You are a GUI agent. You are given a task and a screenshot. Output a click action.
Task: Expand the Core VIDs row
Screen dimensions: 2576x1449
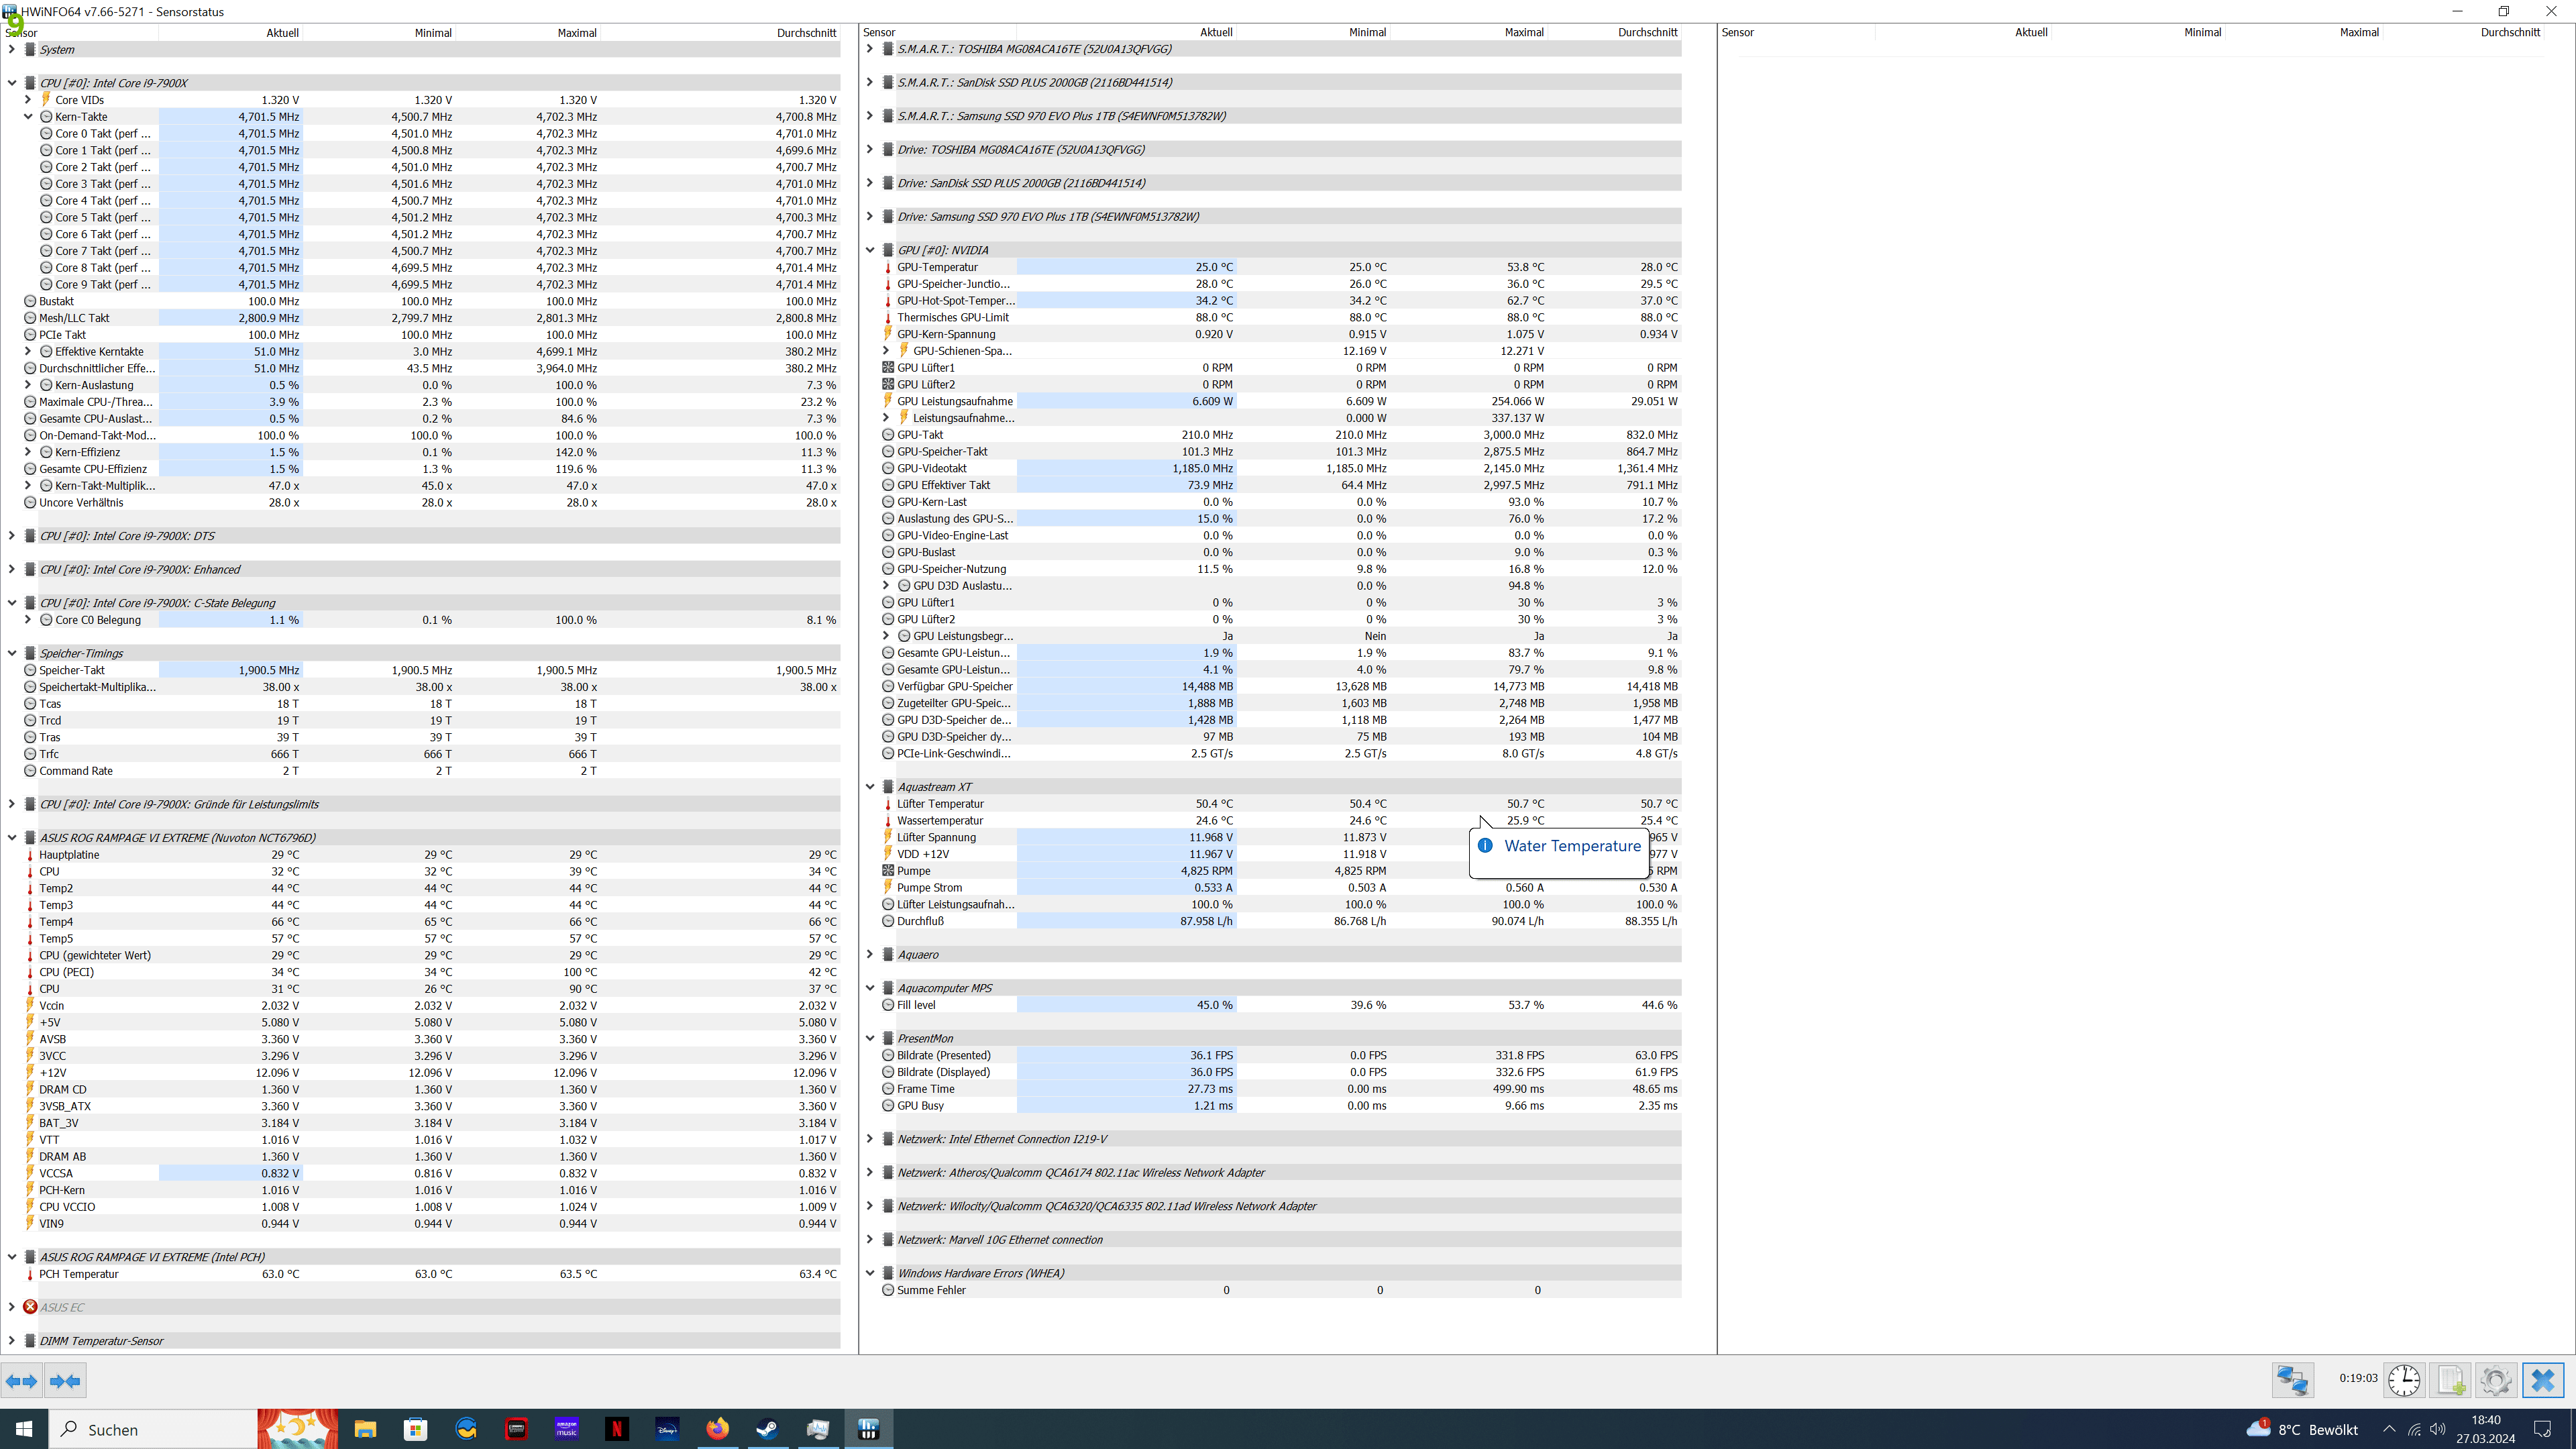pos(28,100)
